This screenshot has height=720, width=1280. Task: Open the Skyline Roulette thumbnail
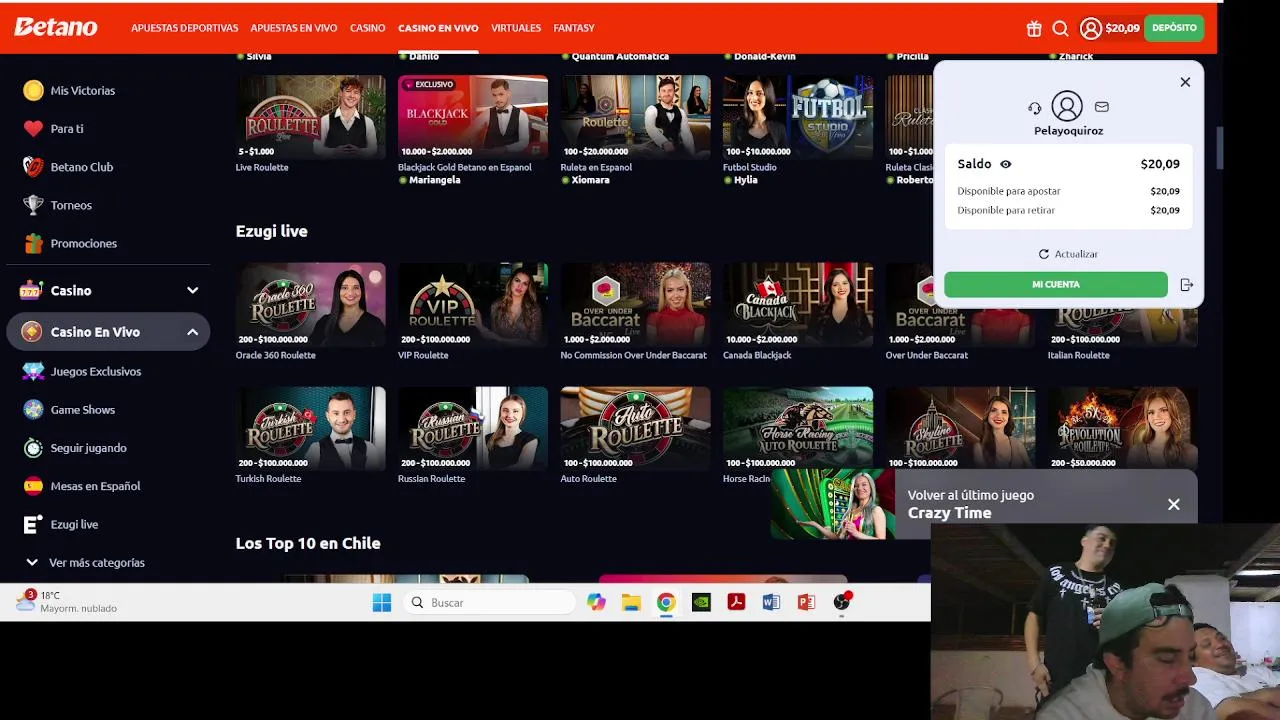coord(960,428)
